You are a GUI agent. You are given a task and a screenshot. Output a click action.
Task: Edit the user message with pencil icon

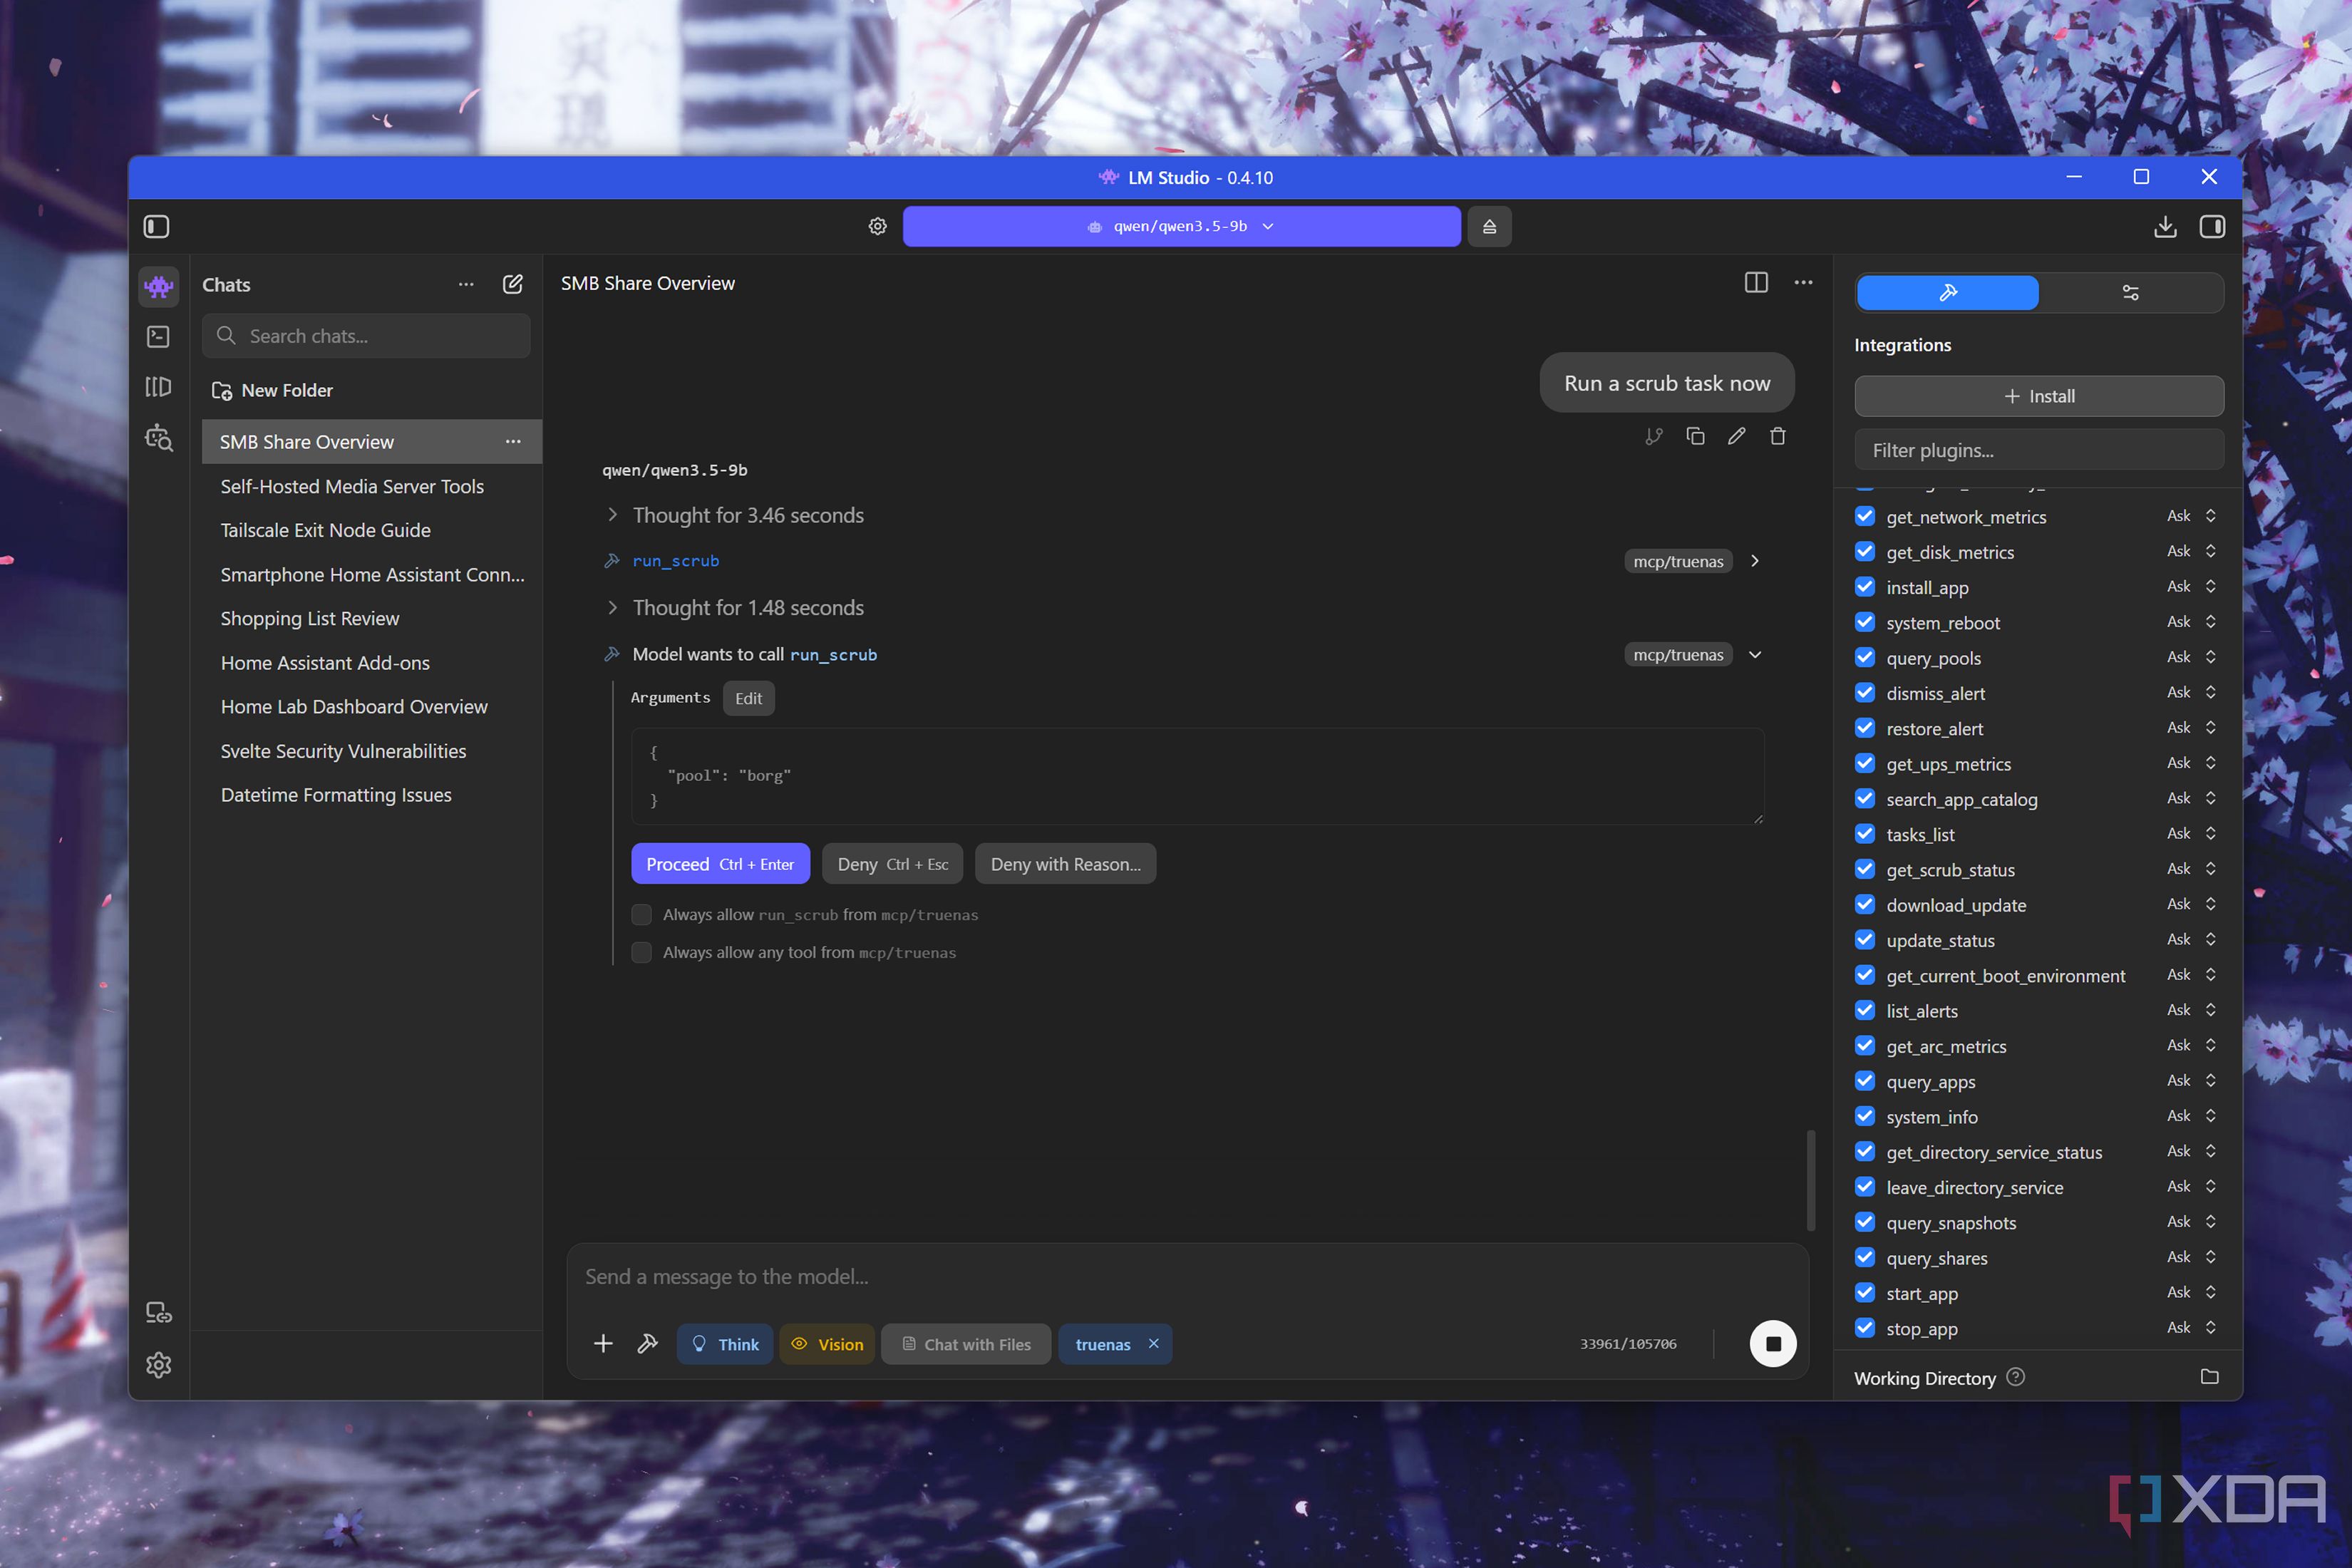coord(1737,436)
